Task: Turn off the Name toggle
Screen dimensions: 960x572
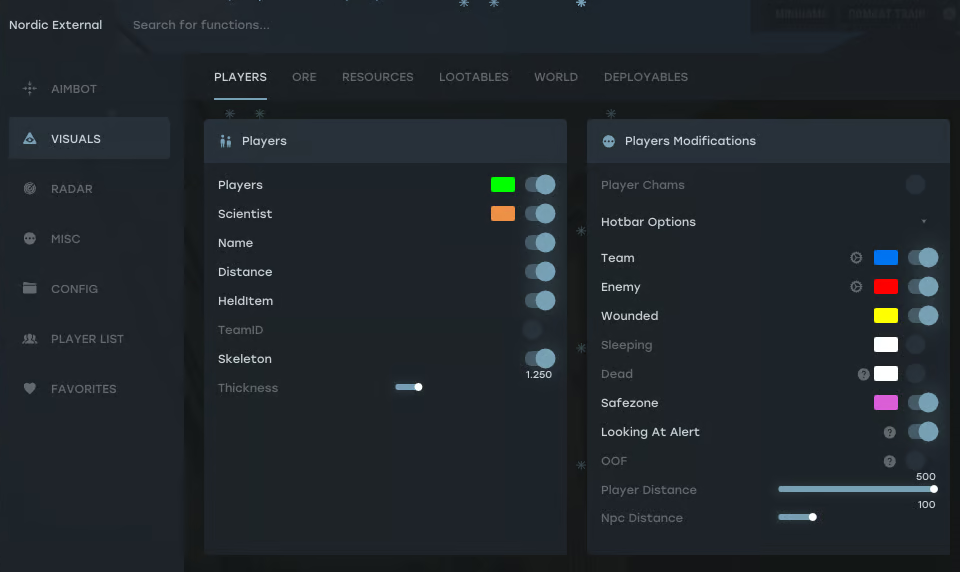Action: pos(540,243)
